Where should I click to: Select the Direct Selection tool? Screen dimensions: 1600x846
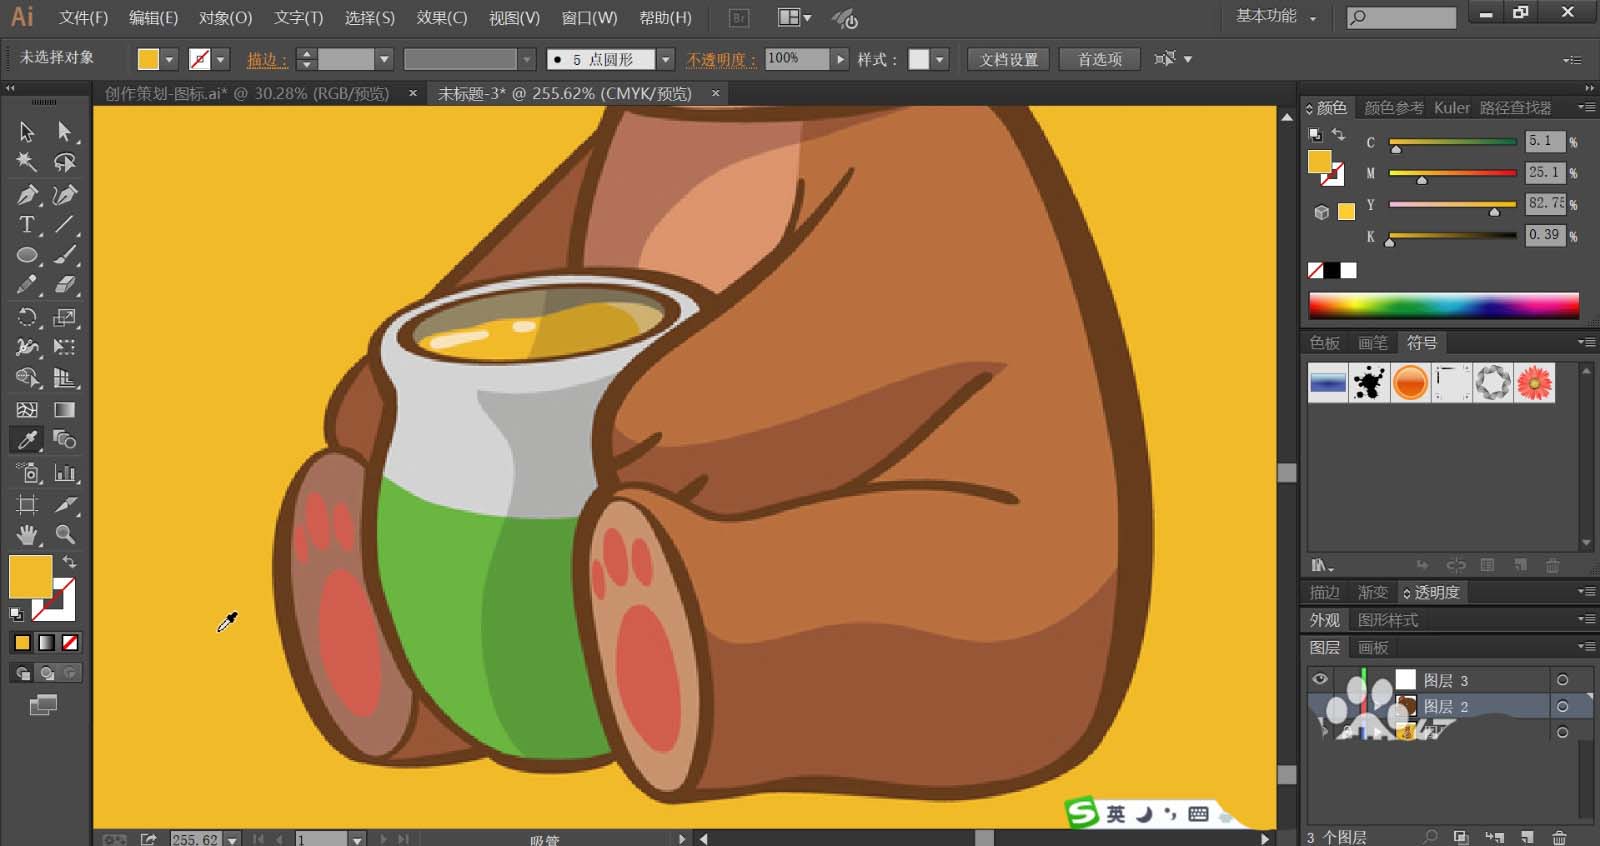pyautogui.click(x=65, y=131)
